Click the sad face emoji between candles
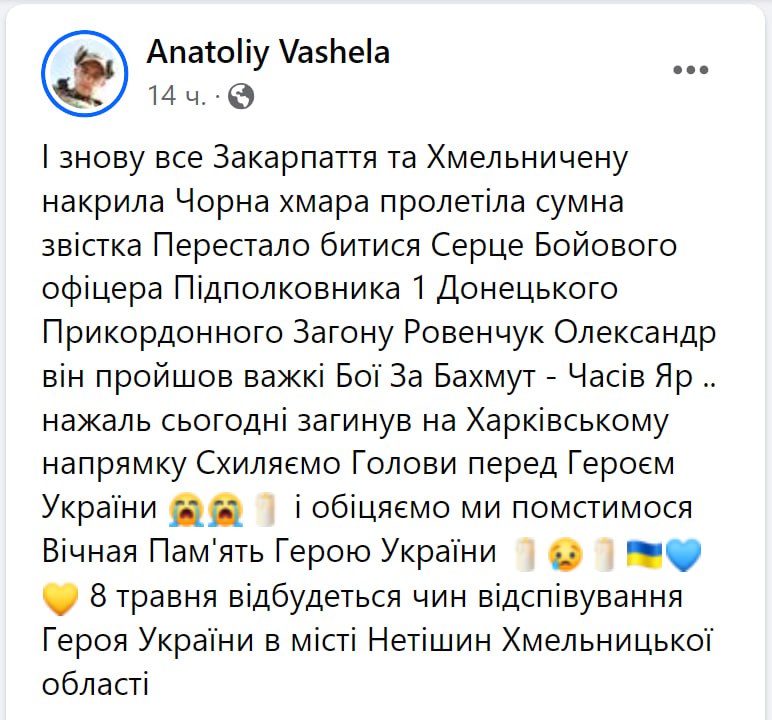Viewport: 772px width, 720px height. click(564, 553)
